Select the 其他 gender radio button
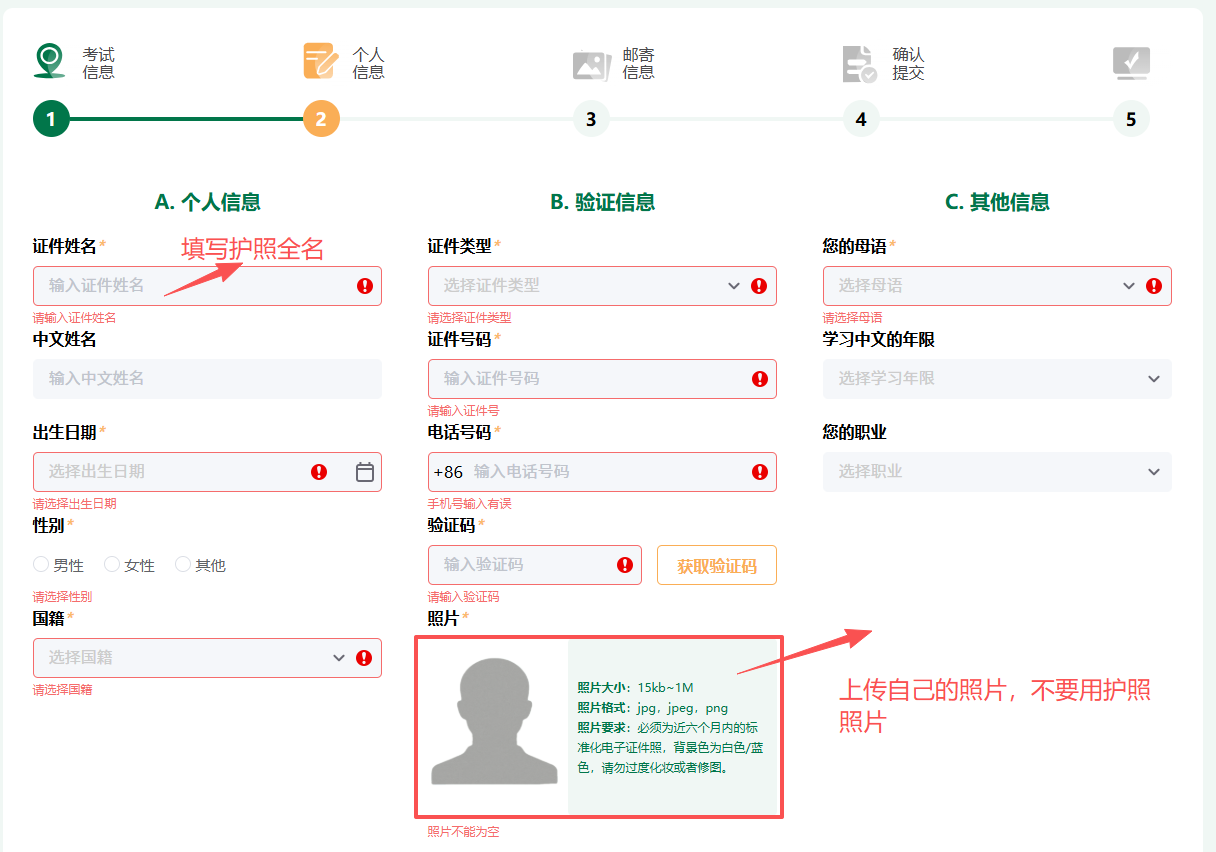The image size is (1216, 852). click(183, 565)
